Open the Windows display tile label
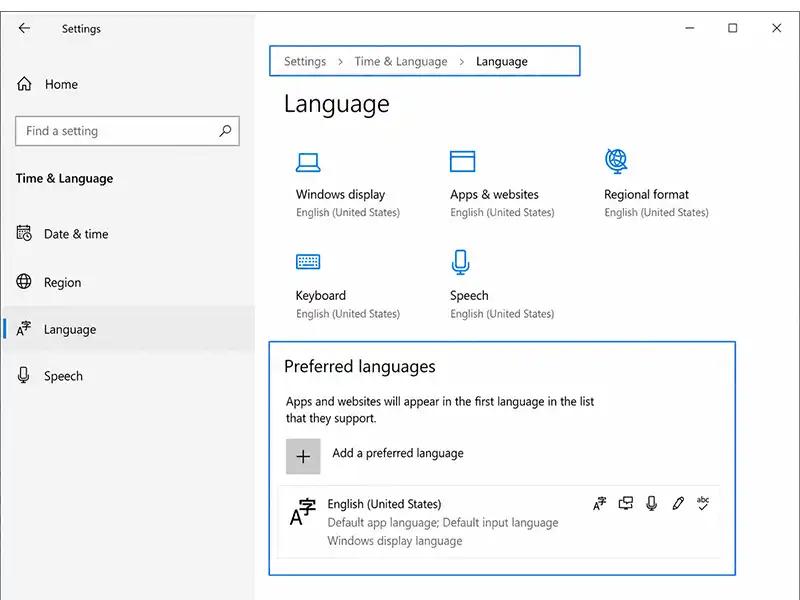Screen dimensions: 800x600 coord(340,194)
